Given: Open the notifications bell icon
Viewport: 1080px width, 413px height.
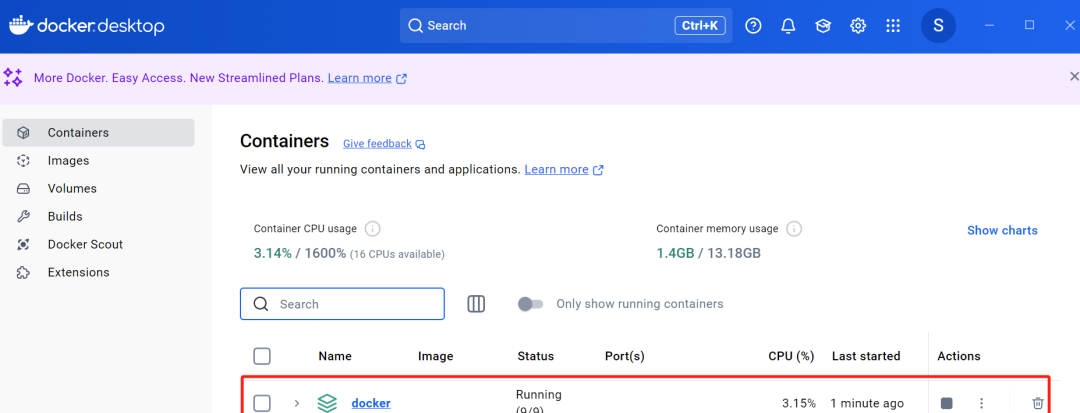Looking at the screenshot, I should point(788,25).
